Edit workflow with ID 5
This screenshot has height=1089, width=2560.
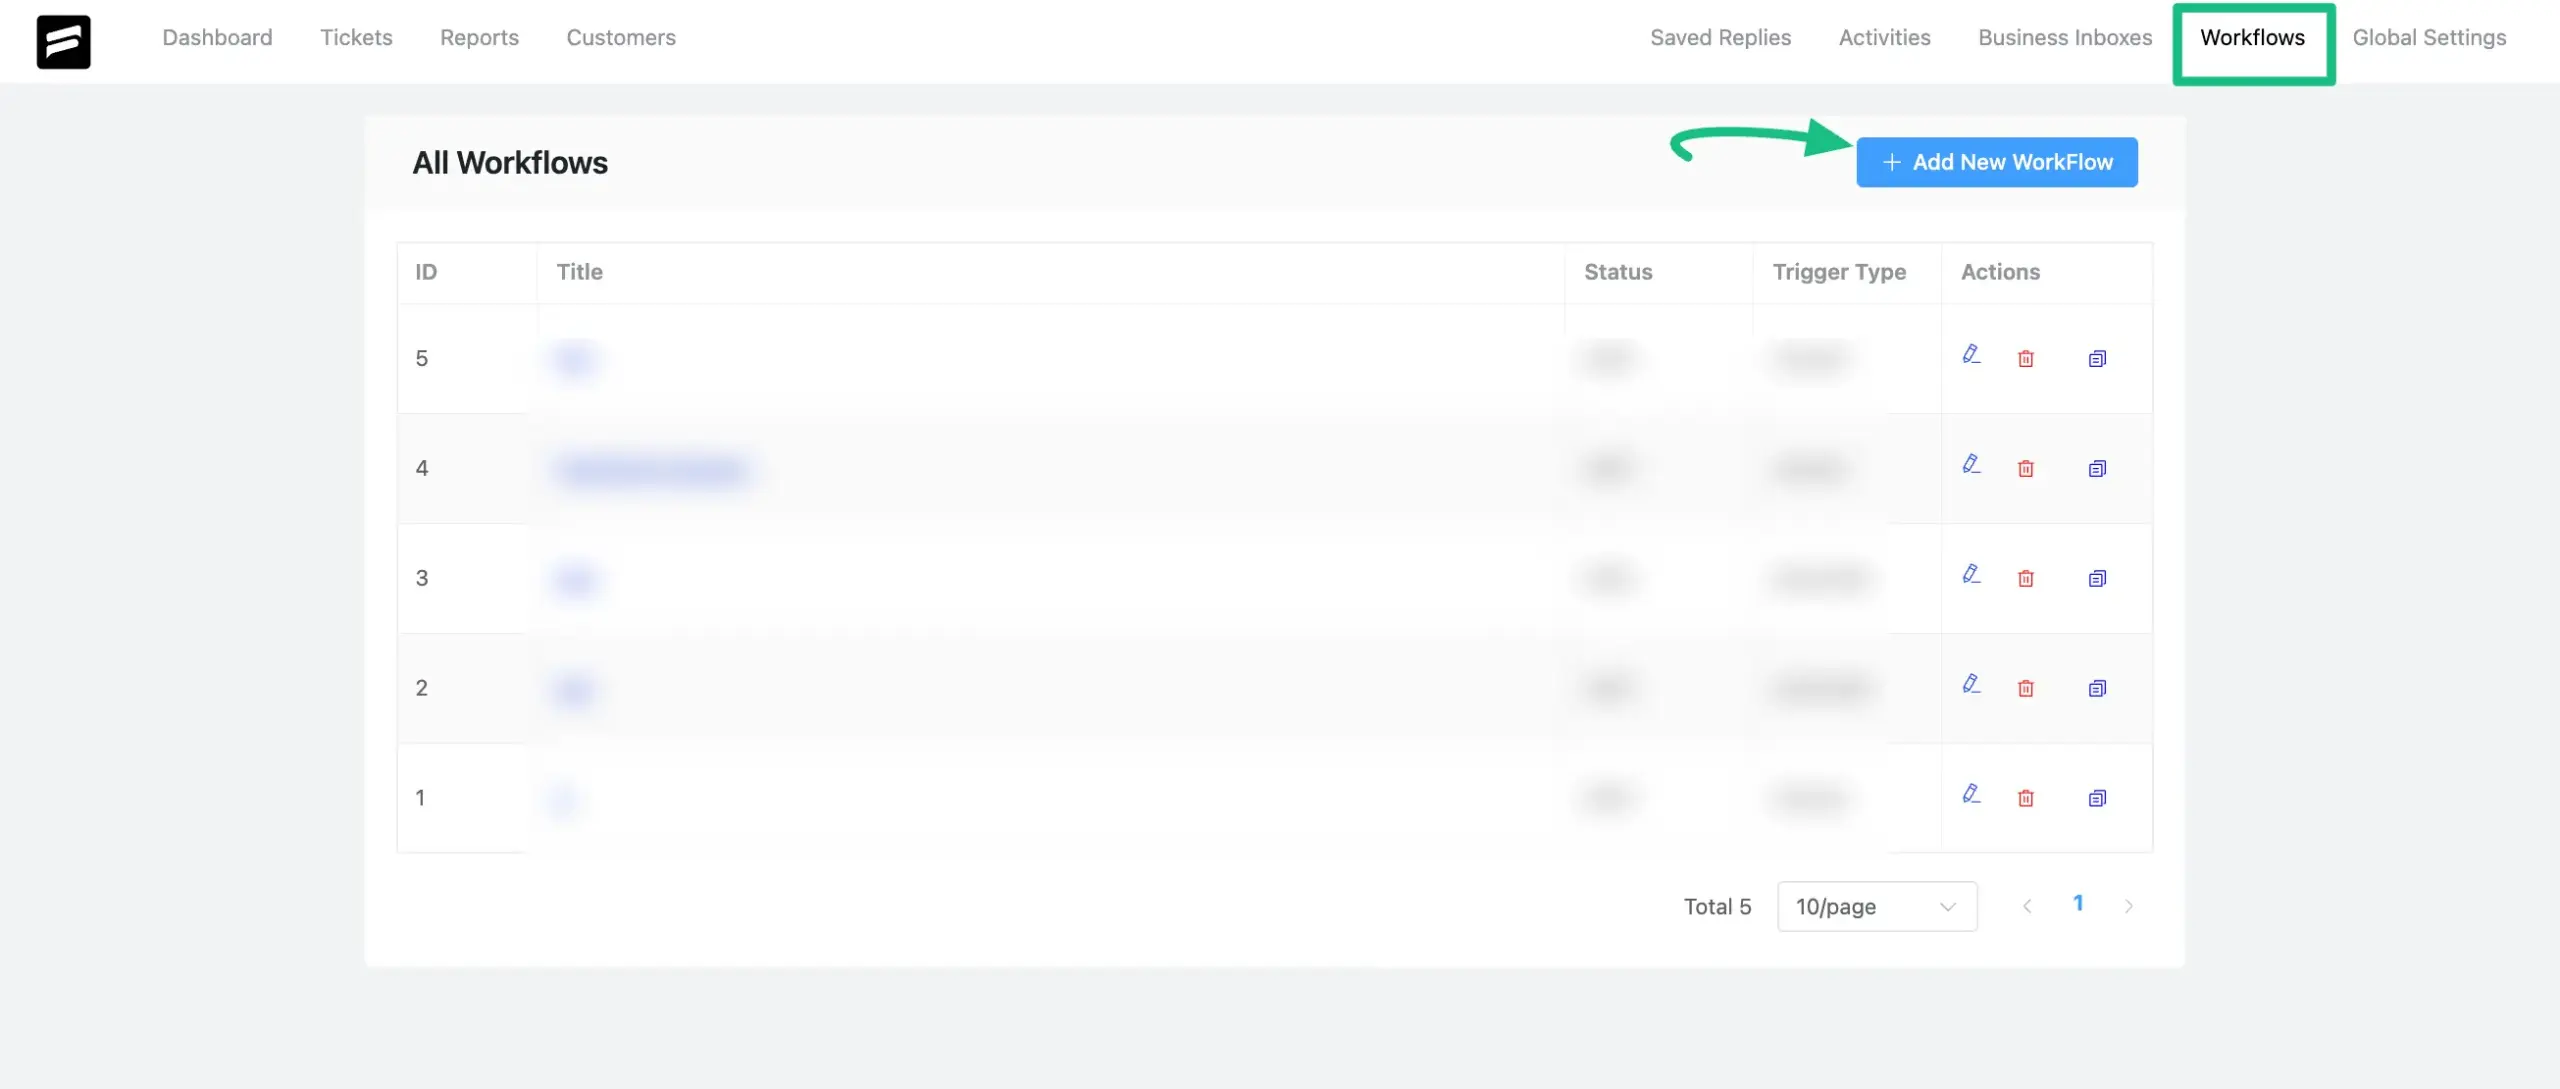pyautogui.click(x=1971, y=355)
